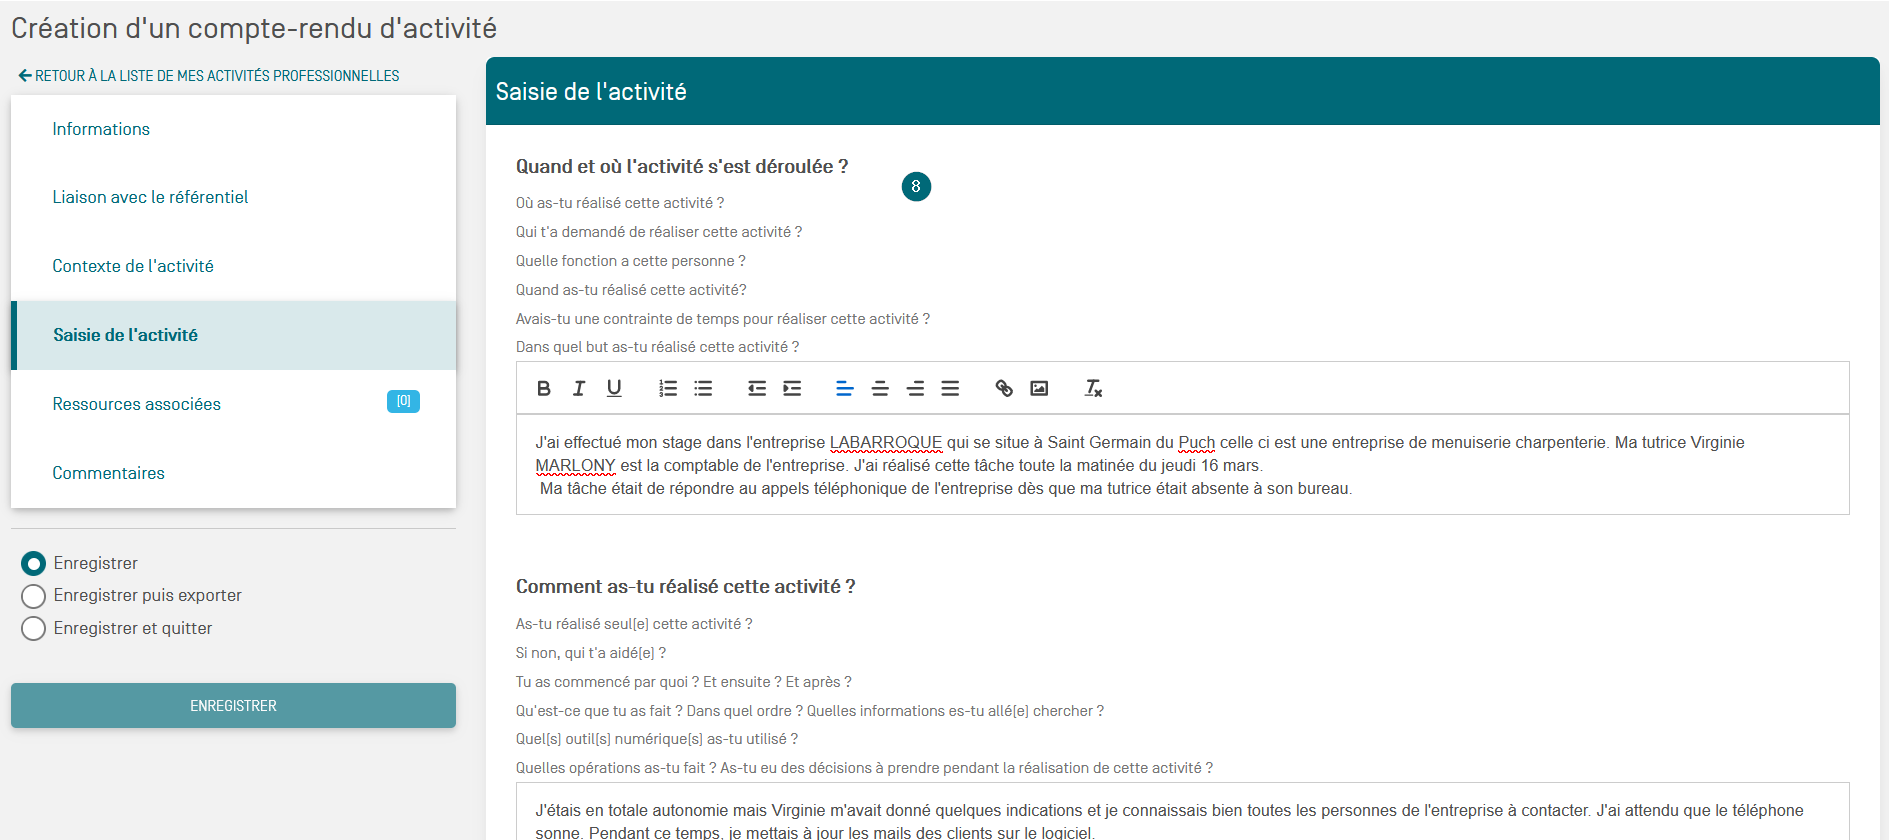The width and height of the screenshot is (1889, 840).
Task: Click the underline formatting icon
Action: point(614,388)
